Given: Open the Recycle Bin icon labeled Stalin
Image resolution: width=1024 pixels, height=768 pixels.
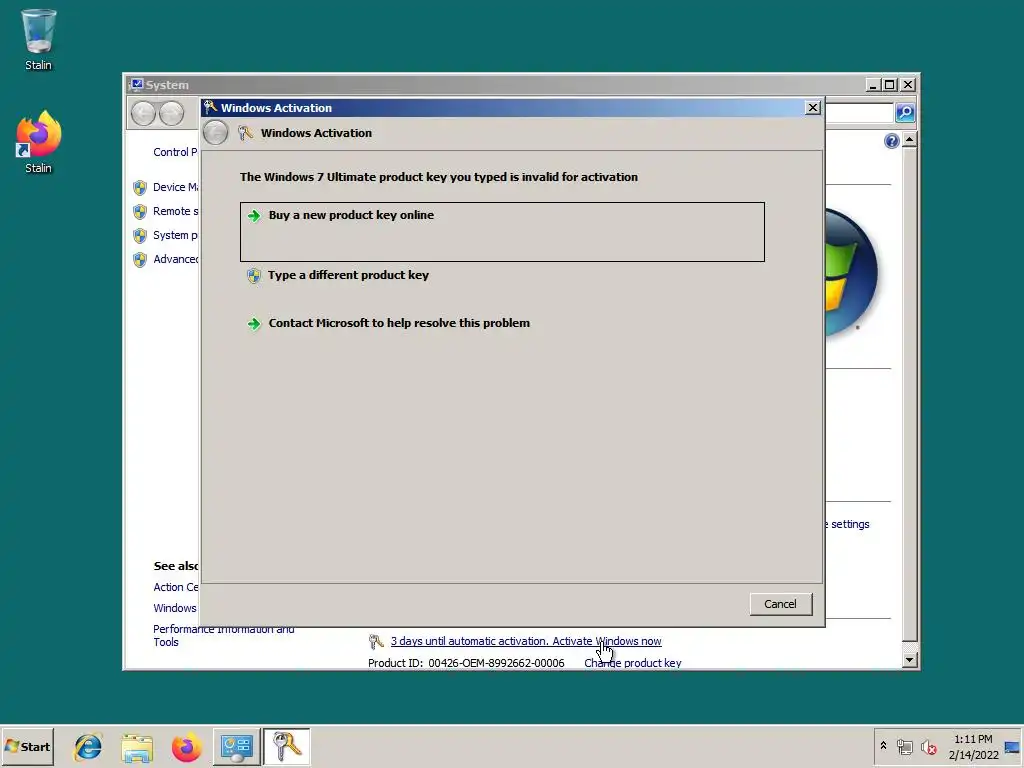Looking at the screenshot, I should pyautogui.click(x=38, y=39).
